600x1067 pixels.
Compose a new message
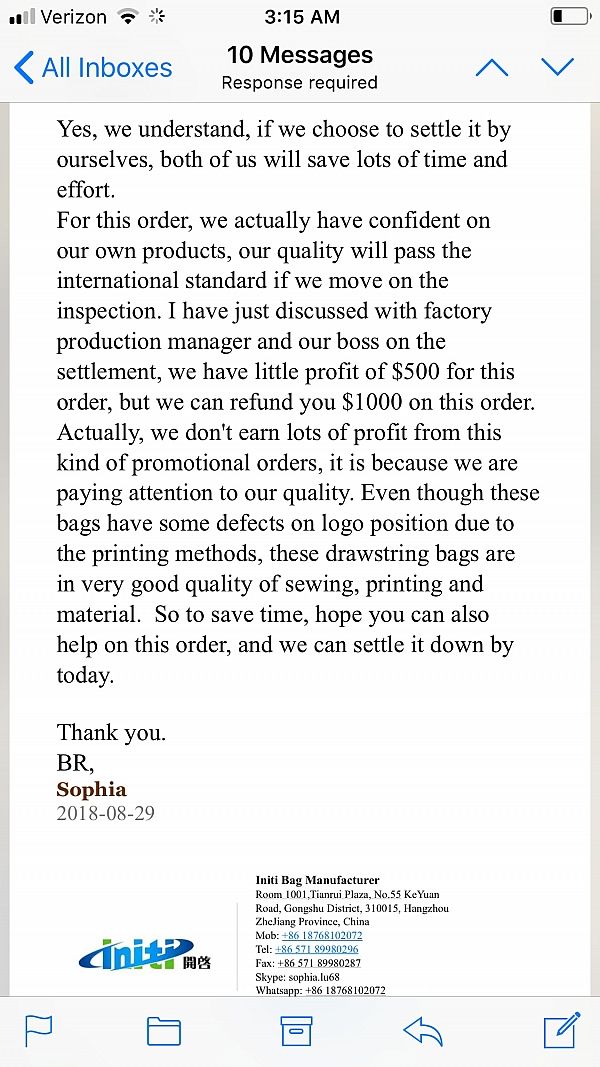pos(561,1029)
